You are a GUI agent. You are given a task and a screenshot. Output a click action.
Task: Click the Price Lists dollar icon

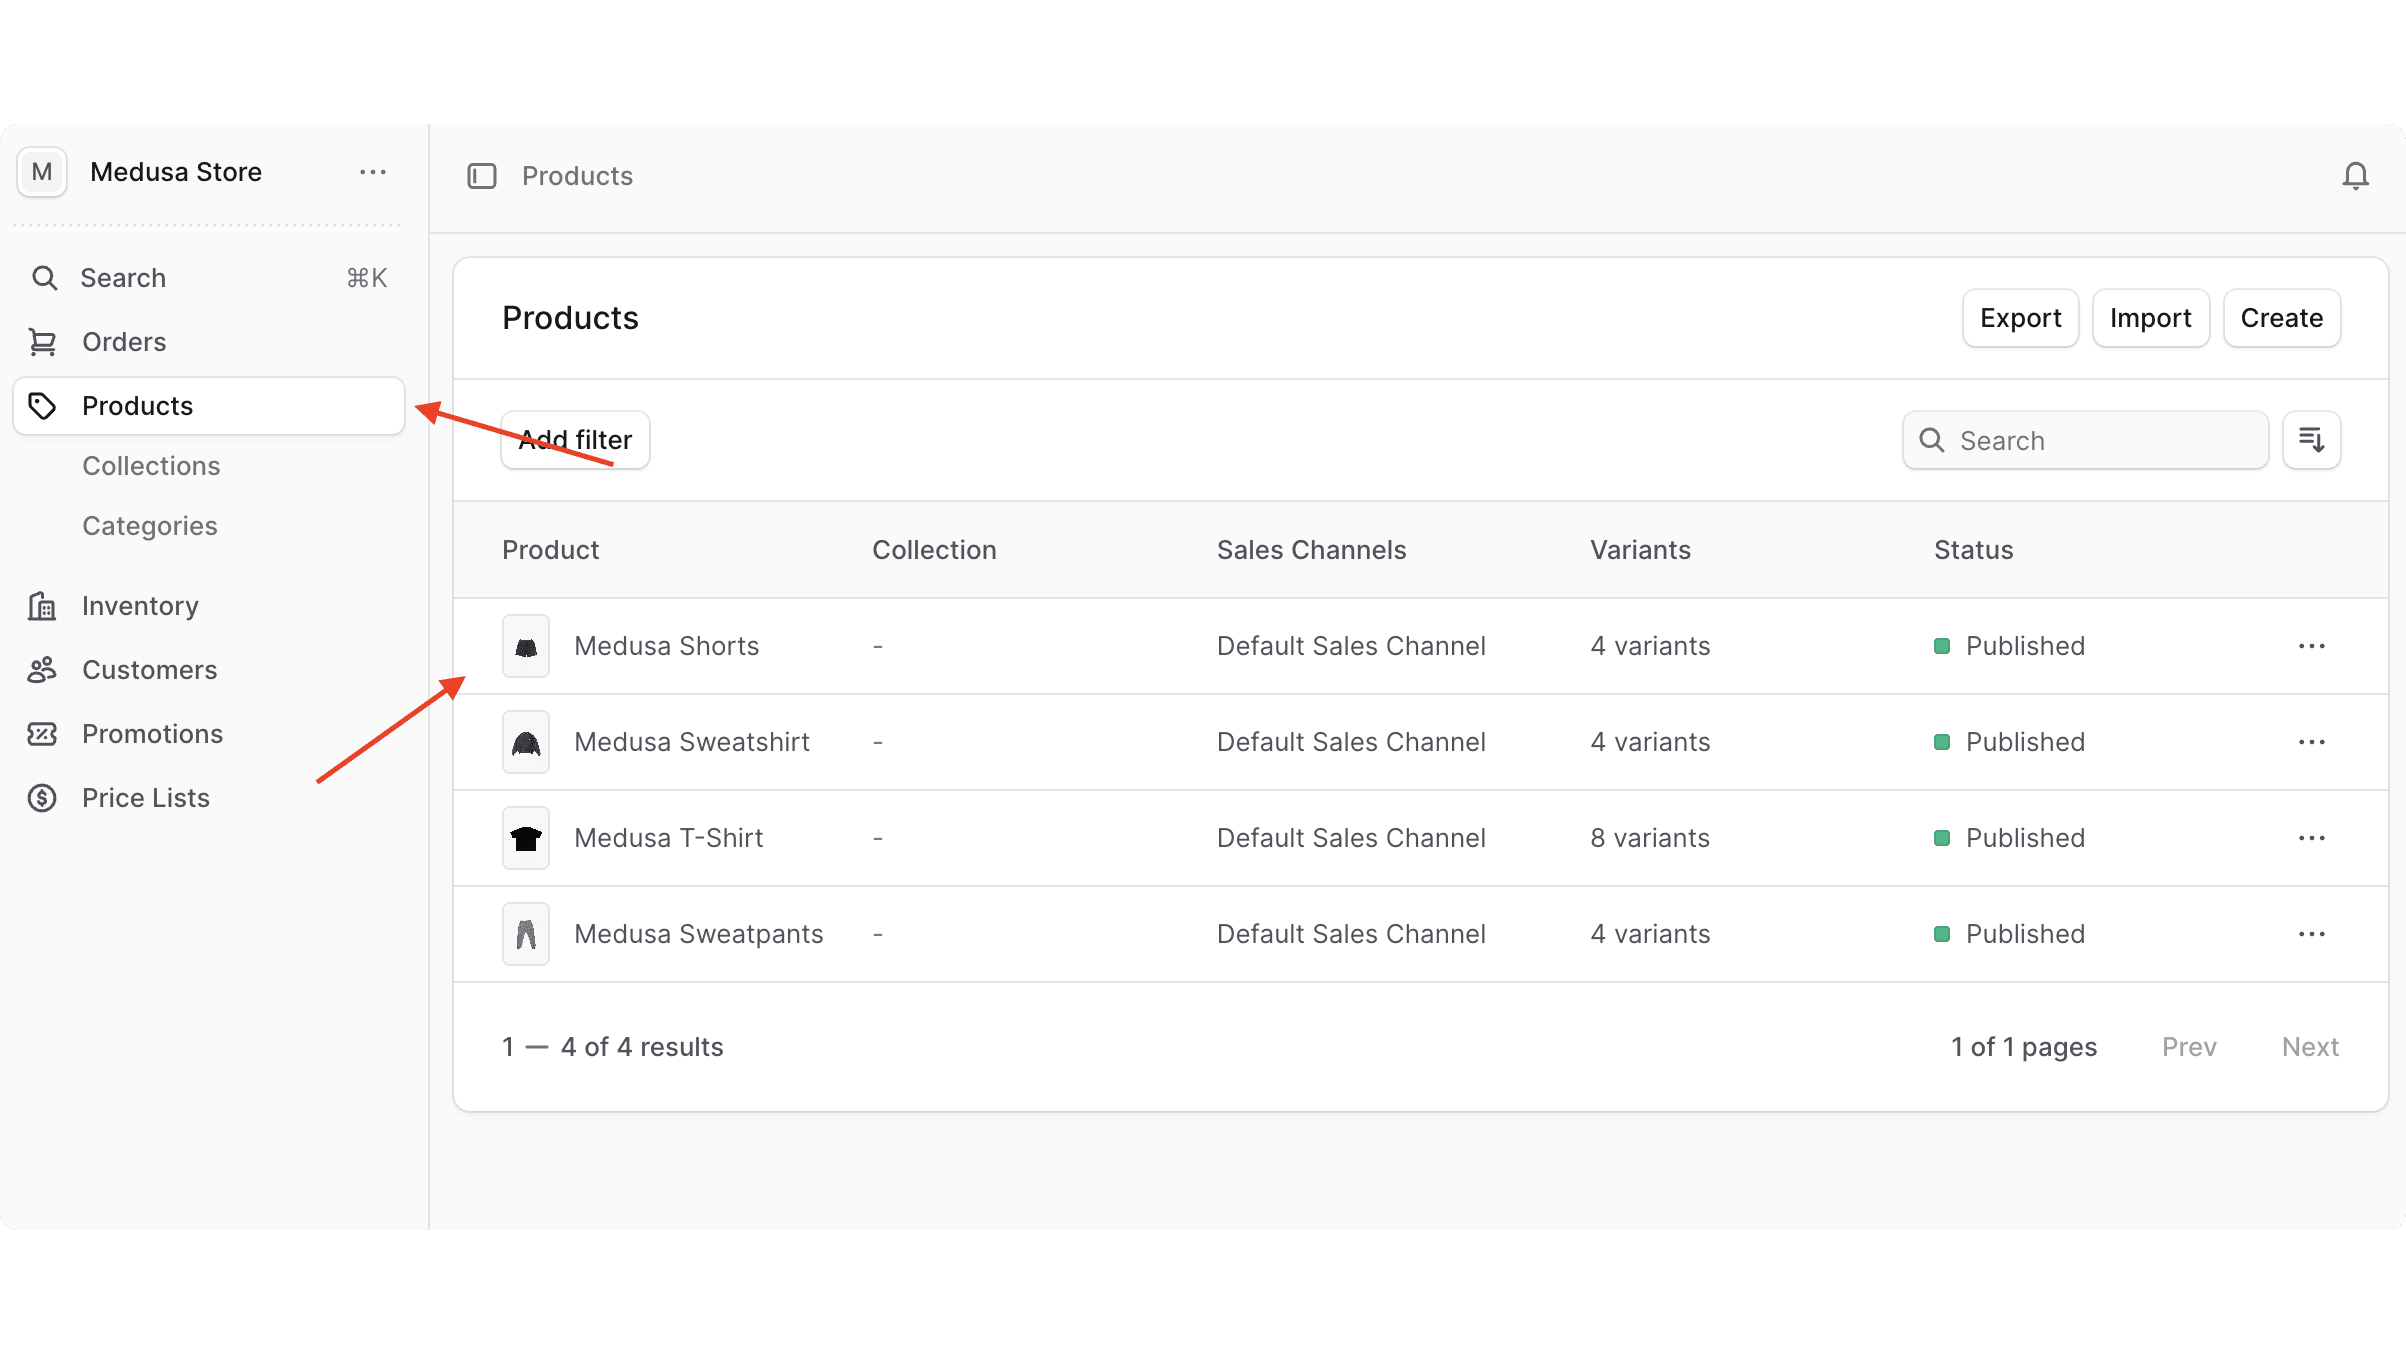(41, 797)
